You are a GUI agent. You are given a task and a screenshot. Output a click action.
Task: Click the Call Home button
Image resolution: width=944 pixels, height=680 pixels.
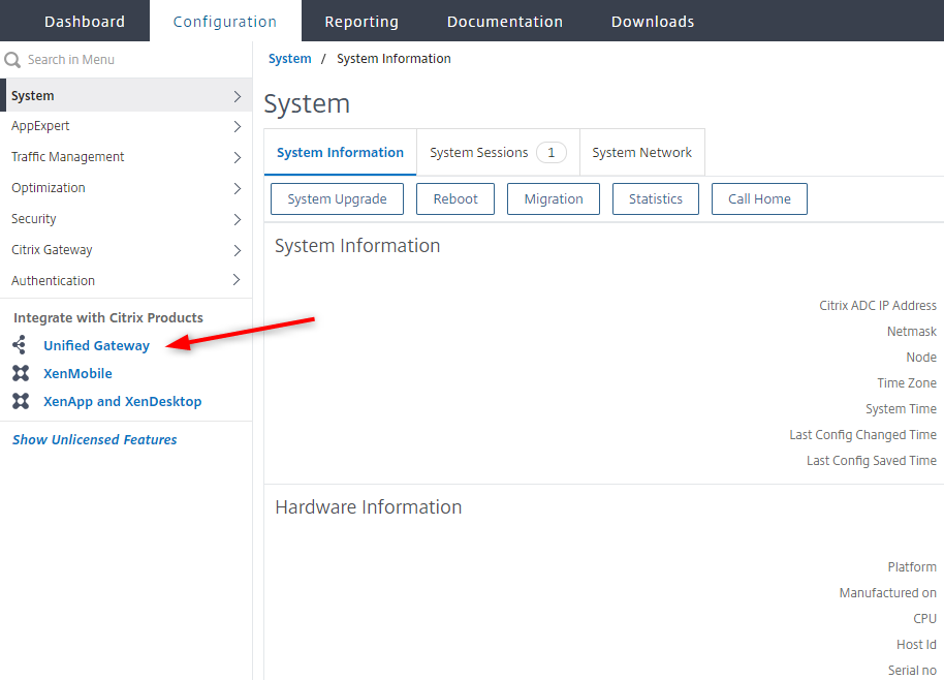(x=759, y=199)
